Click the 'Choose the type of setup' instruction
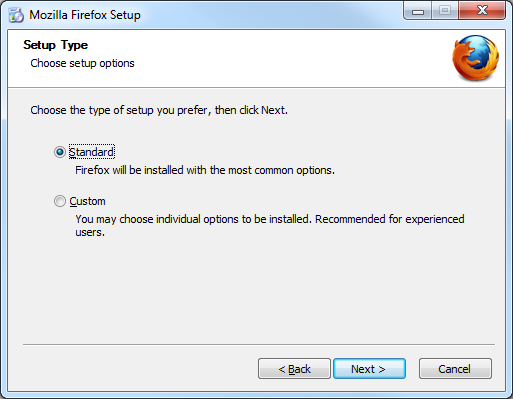The width and height of the screenshot is (513, 399). 159,110
